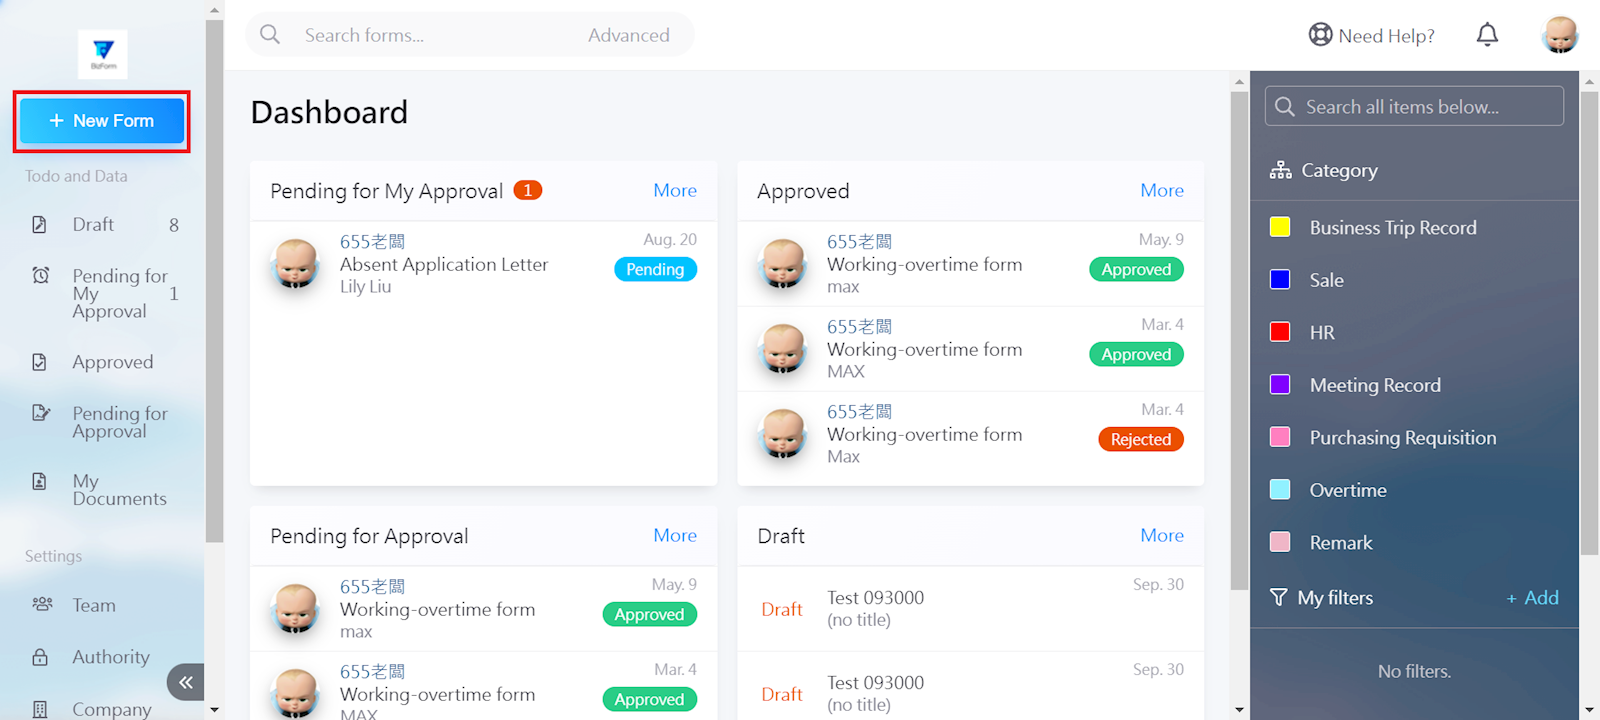The image size is (1600, 720).
Task: Click More link in Approved panel
Action: point(1161,190)
